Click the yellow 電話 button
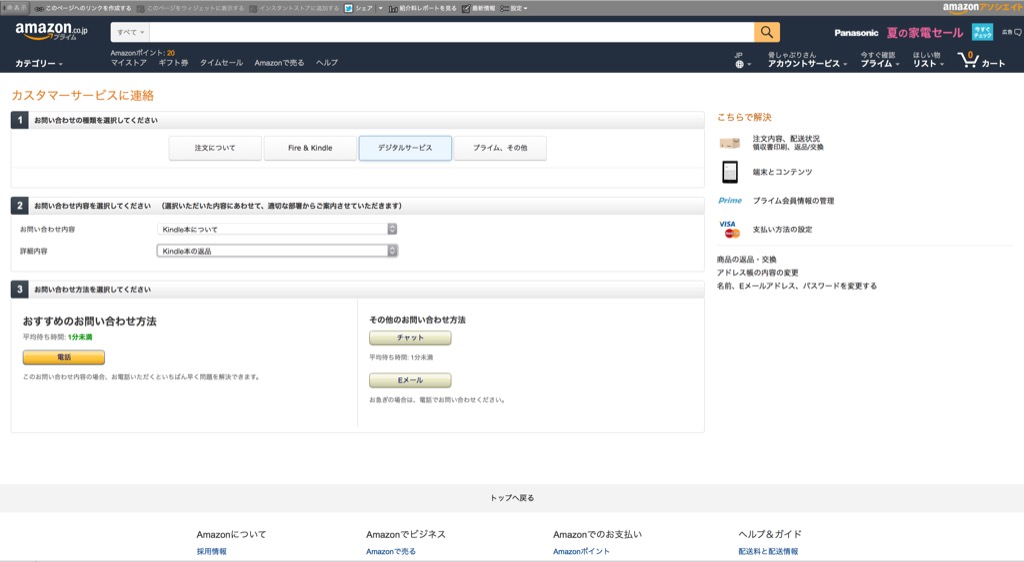The image size is (1024, 562). [64, 357]
